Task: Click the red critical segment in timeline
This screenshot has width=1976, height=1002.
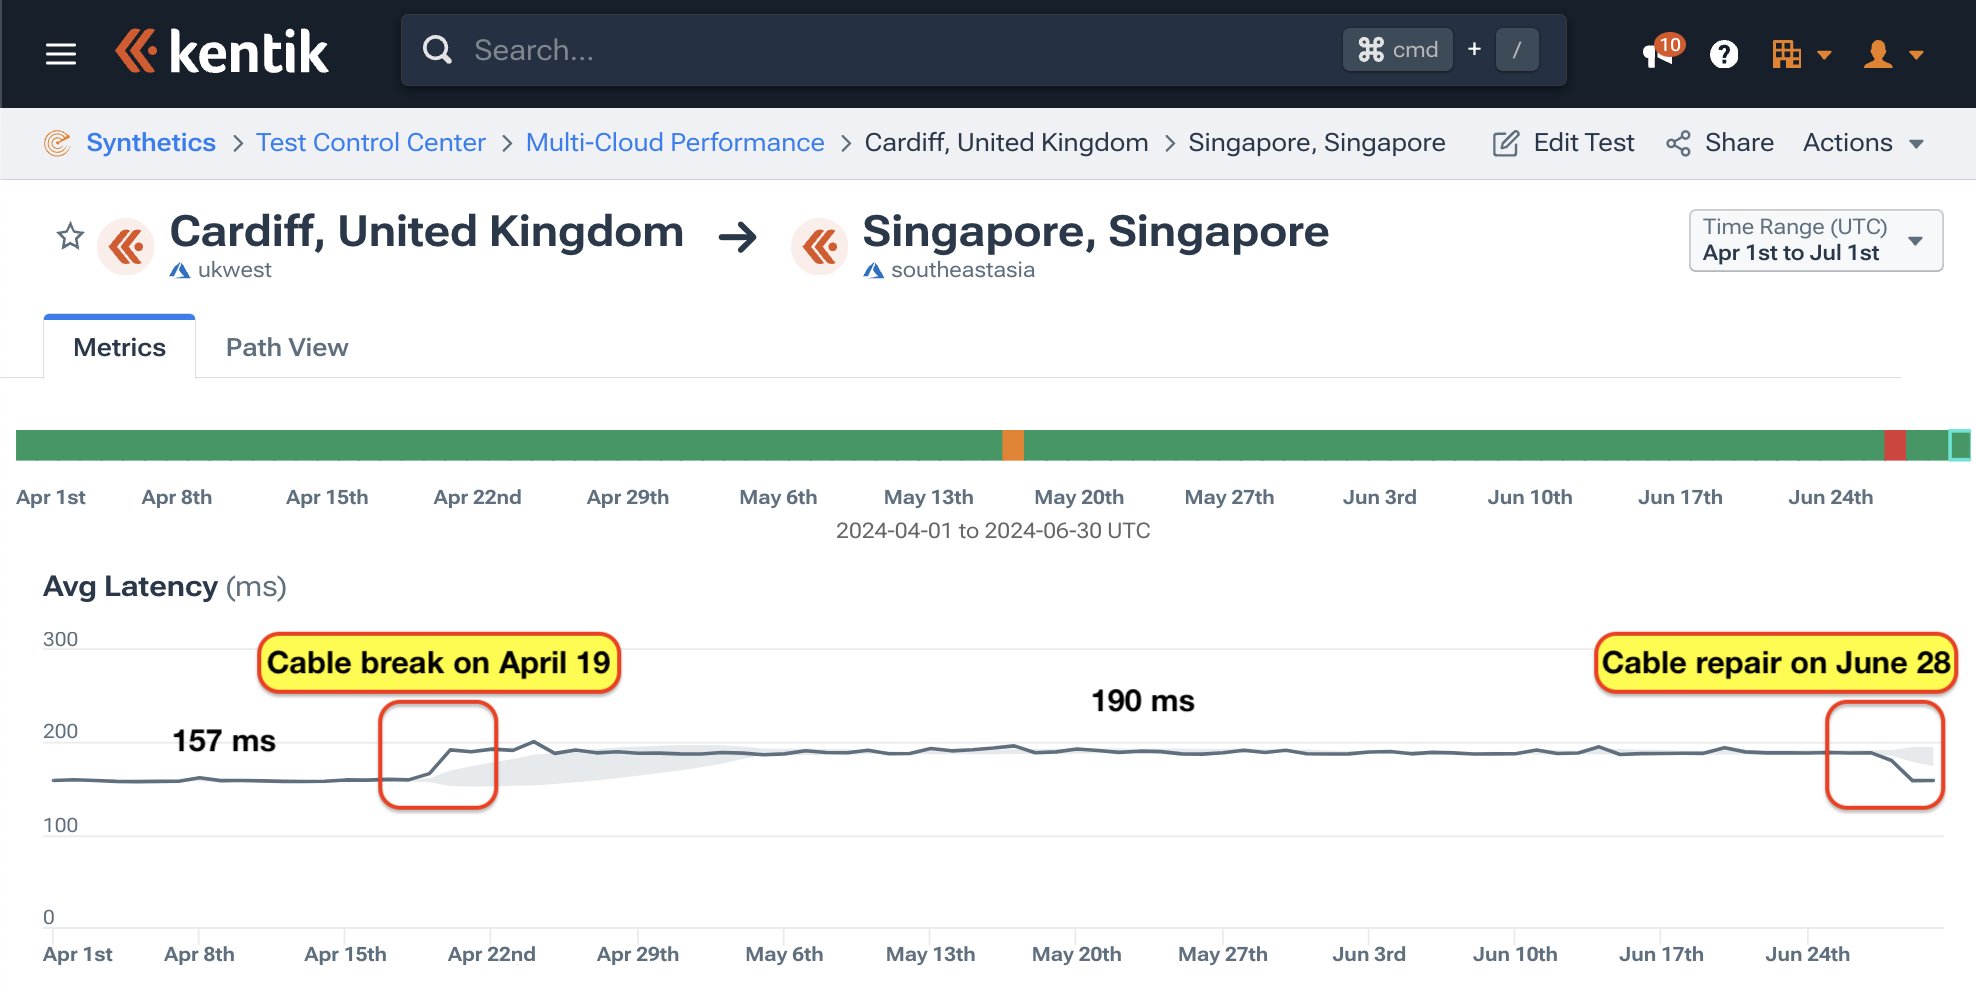Action: (x=1894, y=445)
